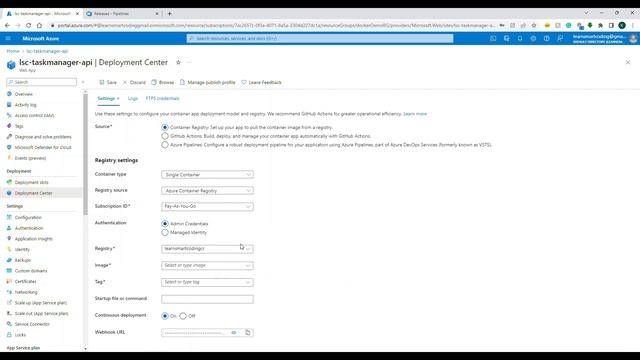The image size is (640, 360).
Task: Open the top-bar feedback icon
Action: point(560,38)
